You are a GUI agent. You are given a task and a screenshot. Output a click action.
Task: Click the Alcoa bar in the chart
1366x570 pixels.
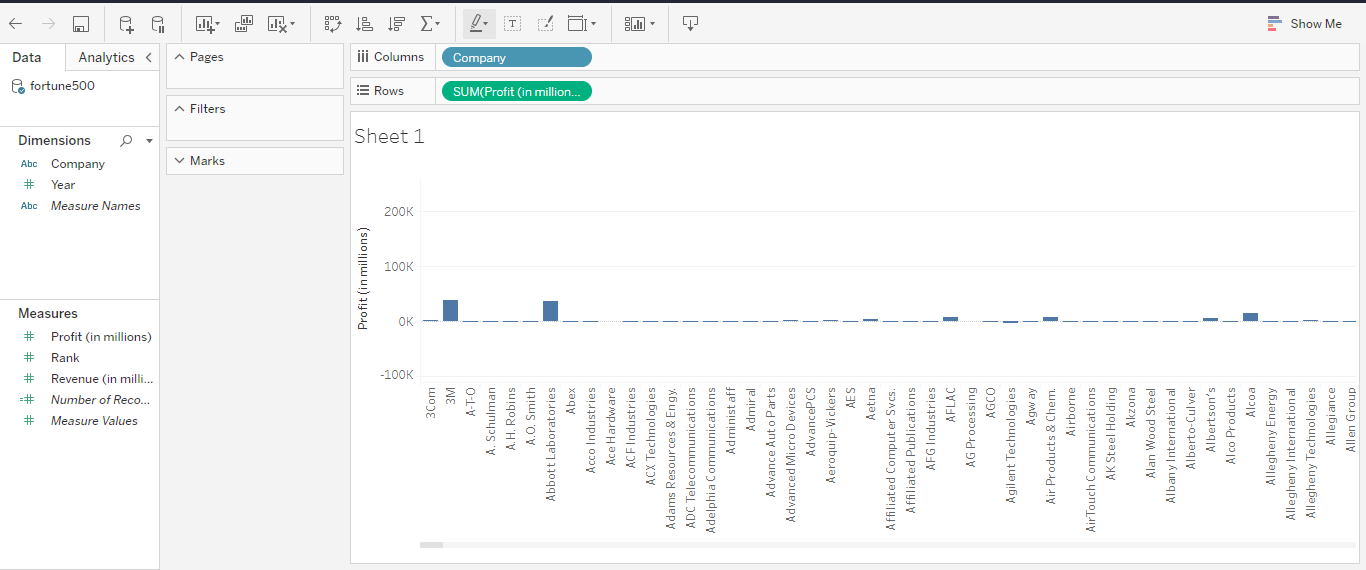click(x=1250, y=317)
